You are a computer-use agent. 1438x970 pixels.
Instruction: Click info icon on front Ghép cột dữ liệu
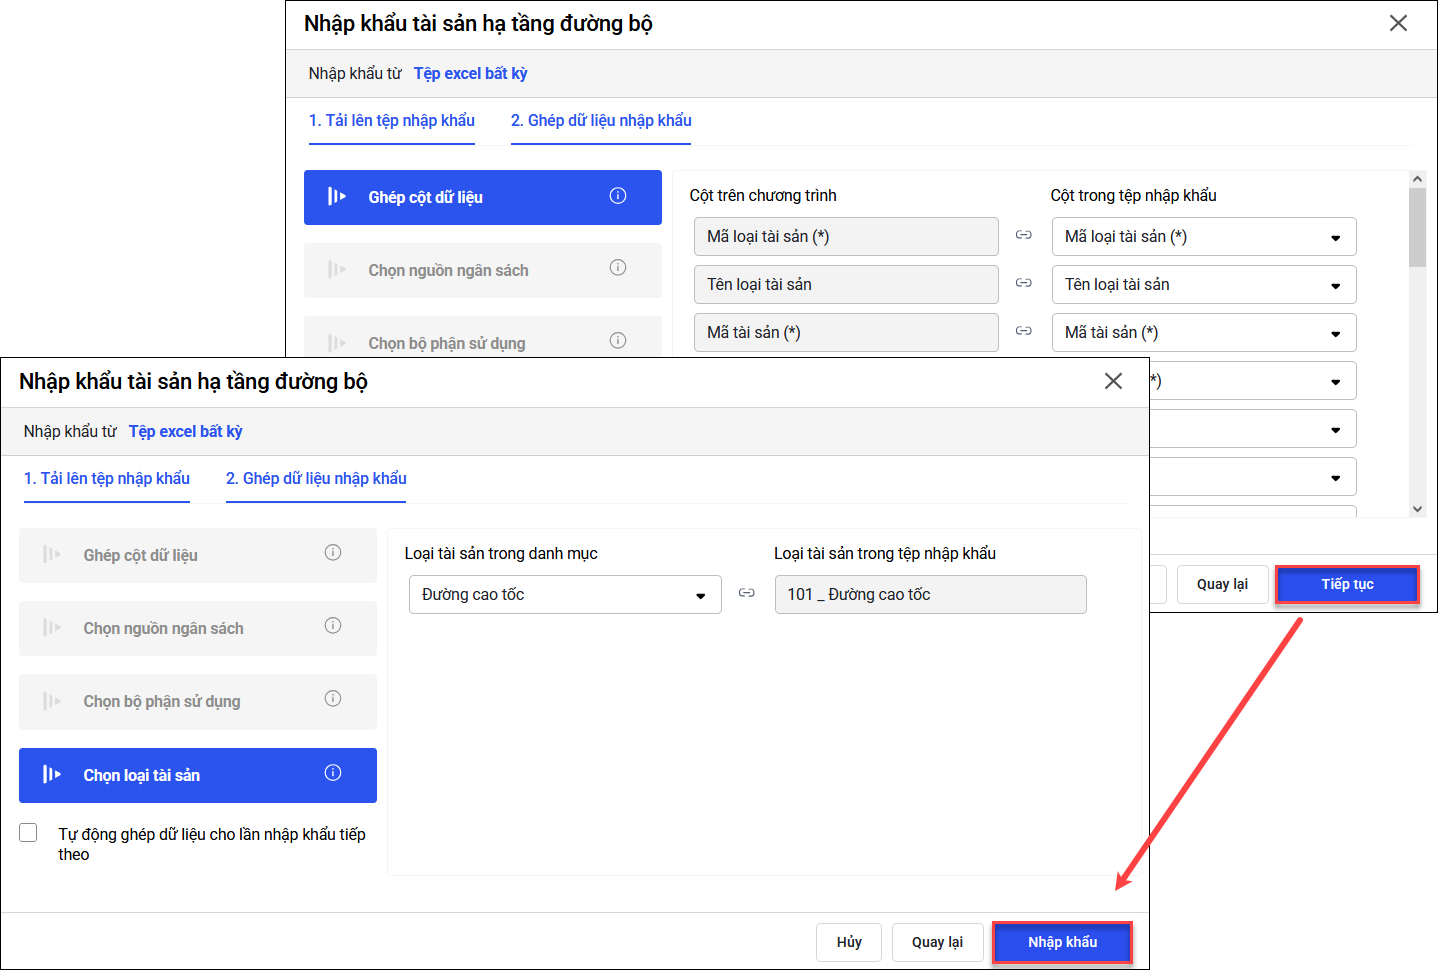click(333, 553)
